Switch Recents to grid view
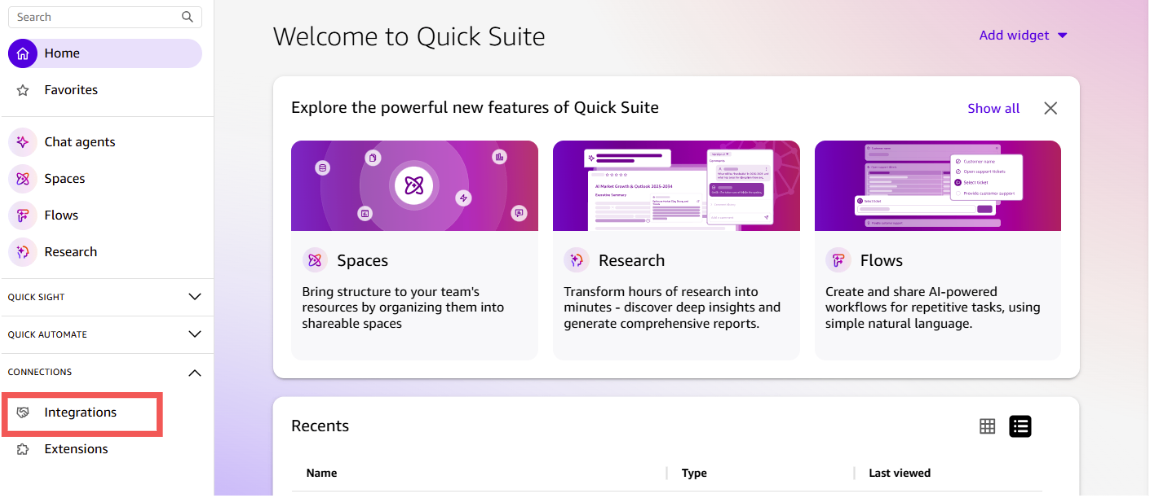Screen dimensions: 1154x502 click(x=987, y=426)
